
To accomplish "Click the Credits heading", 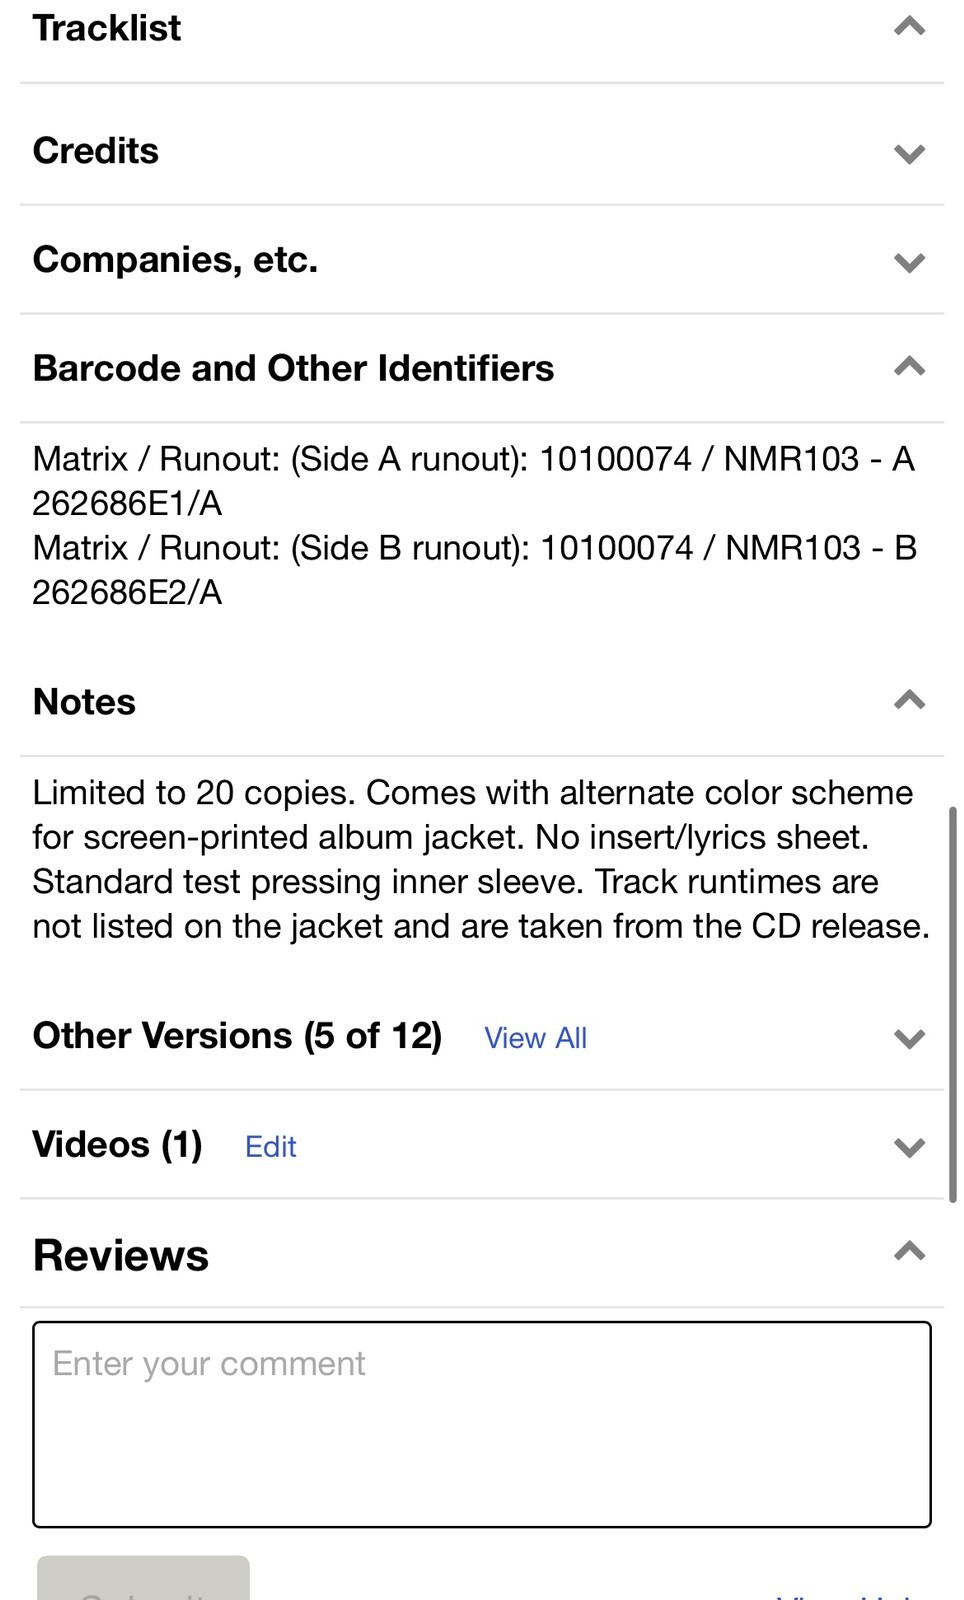I will point(96,151).
